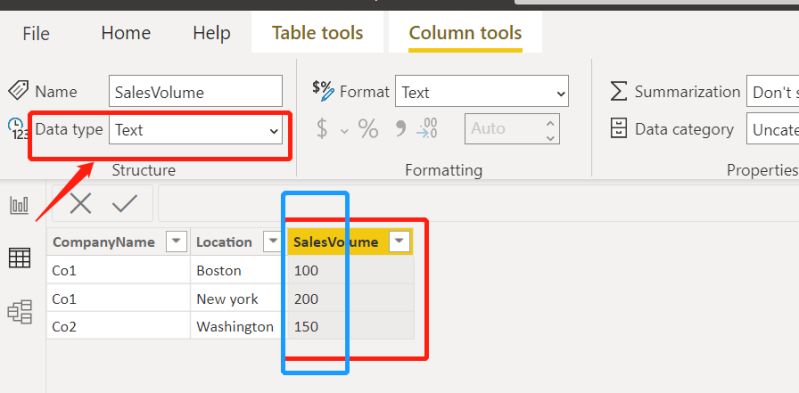Apply percentage format icon
Image resolution: width=799 pixels, height=393 pixels.
tap(368, 129)
